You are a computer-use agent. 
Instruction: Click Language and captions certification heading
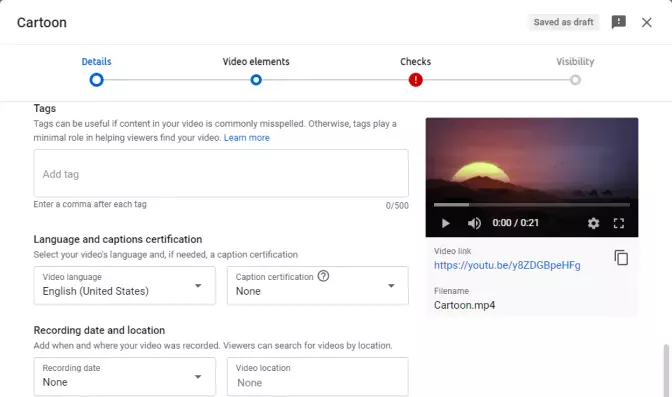(x=118, y=239)
